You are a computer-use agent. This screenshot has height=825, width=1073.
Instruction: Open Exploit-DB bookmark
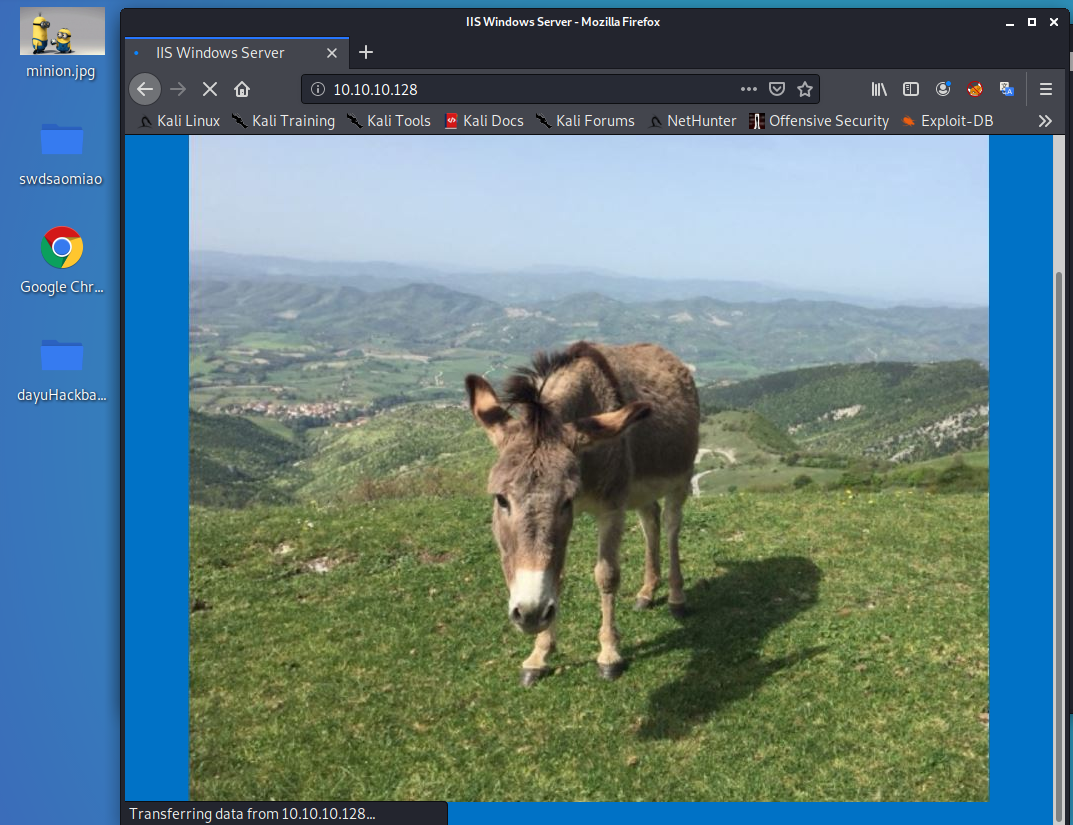[x=948, y=121]
